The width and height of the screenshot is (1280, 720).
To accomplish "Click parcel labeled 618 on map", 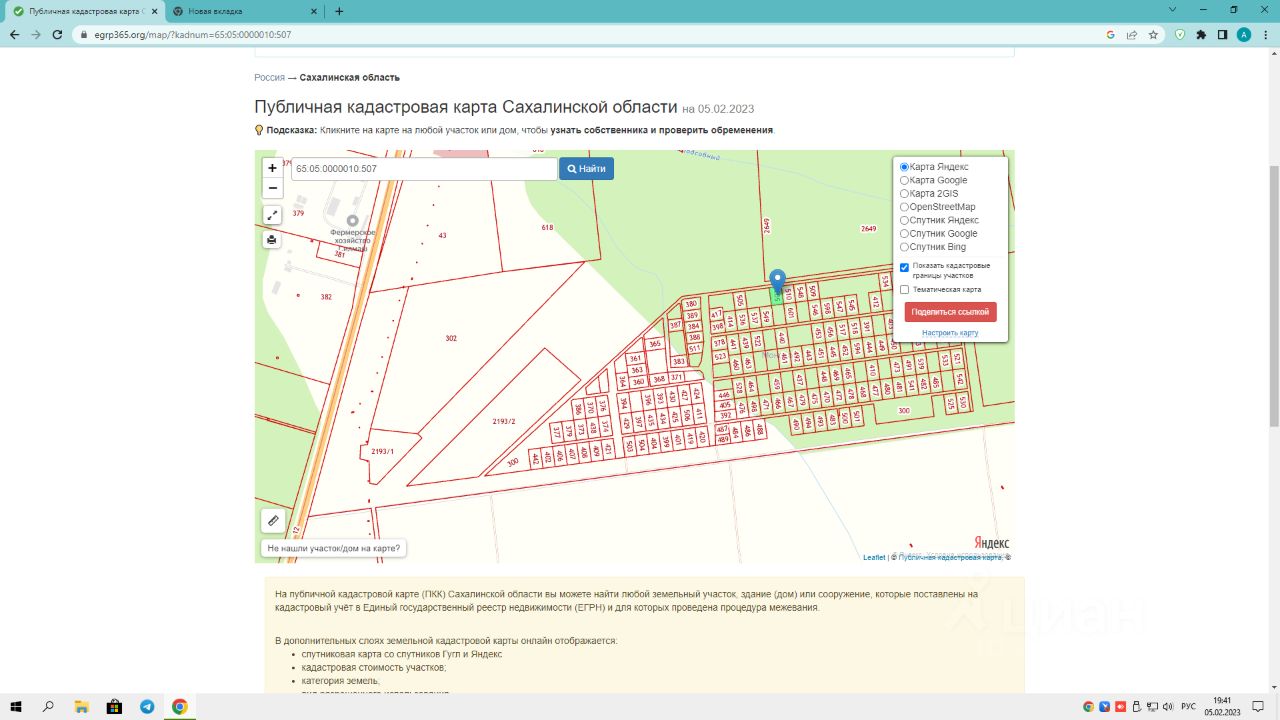I will pos(547,227).
